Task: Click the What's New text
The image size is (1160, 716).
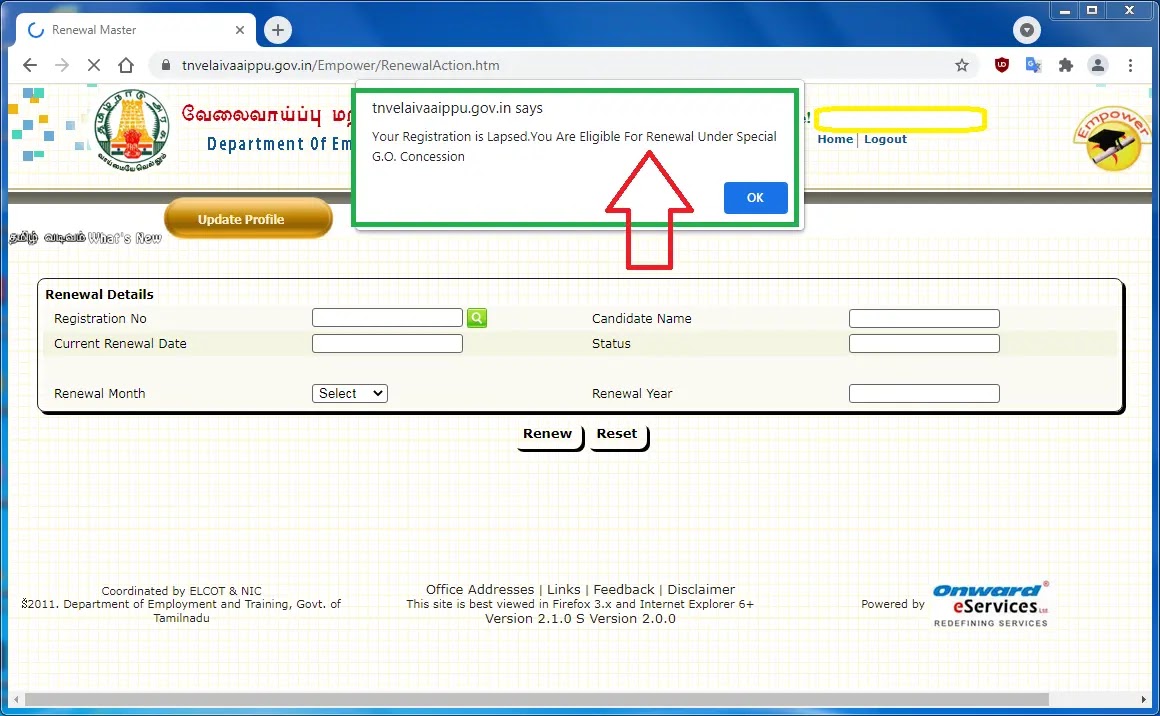Action: coord(124,238)
